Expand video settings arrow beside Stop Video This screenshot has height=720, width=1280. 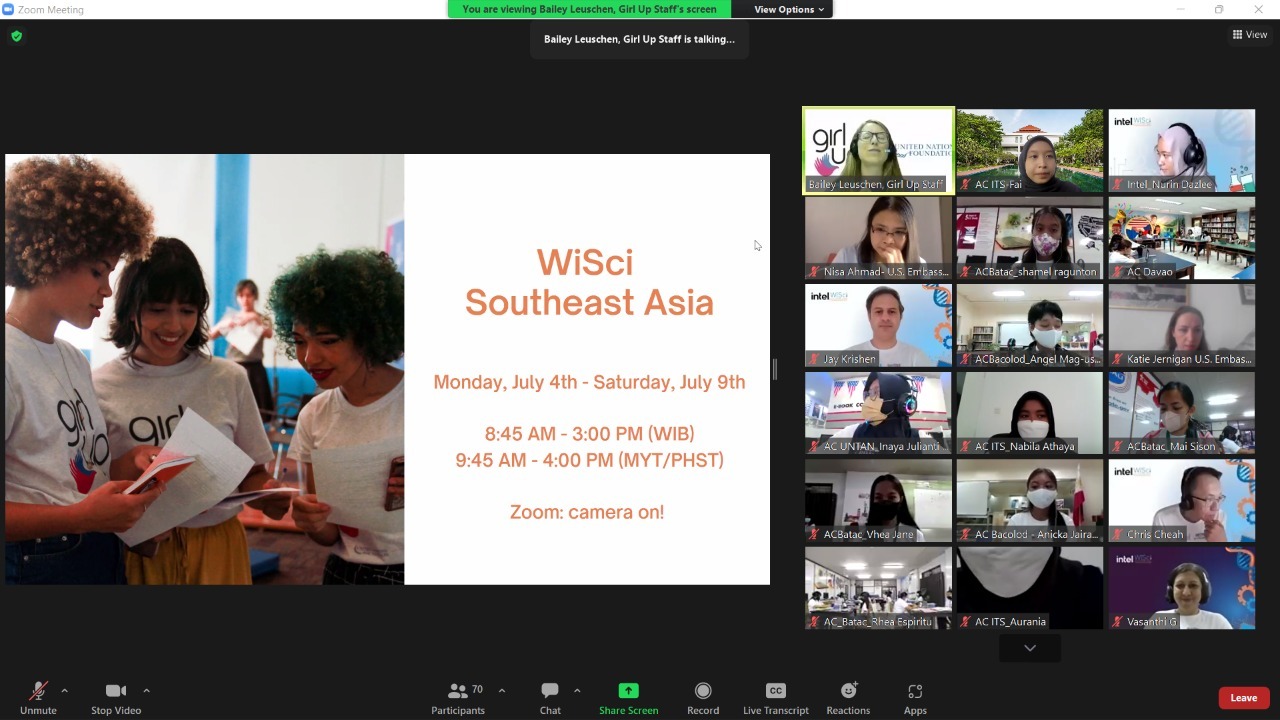(146, 690)
